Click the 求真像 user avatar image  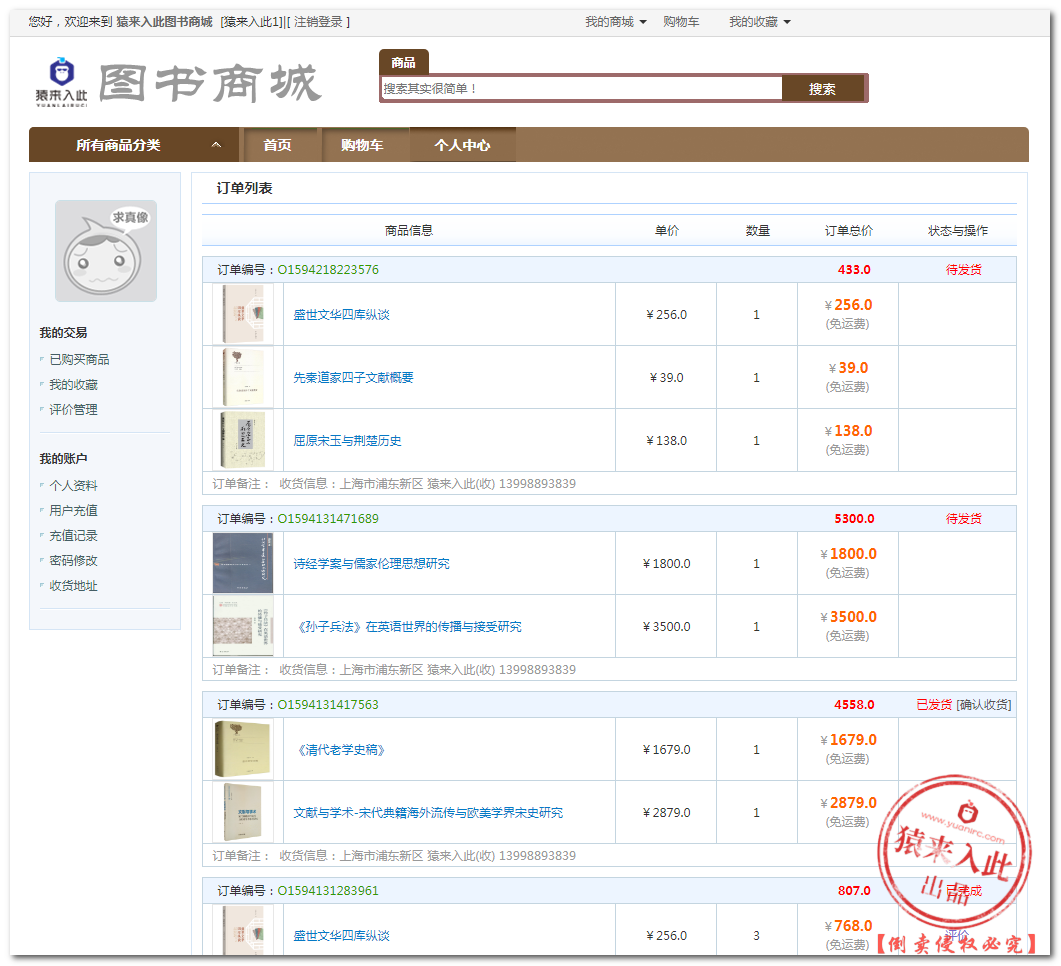(106, 251)
